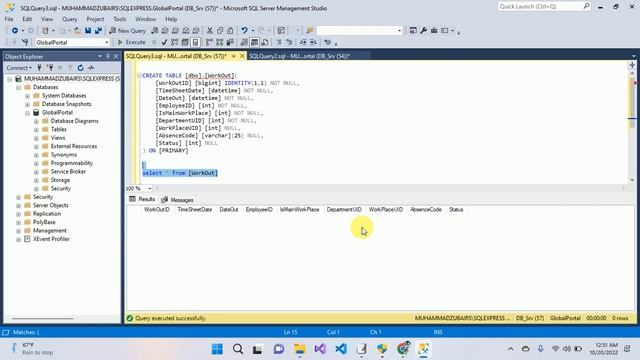Pin the Object Explorer panel
The image size is (640, 360).
108,56
